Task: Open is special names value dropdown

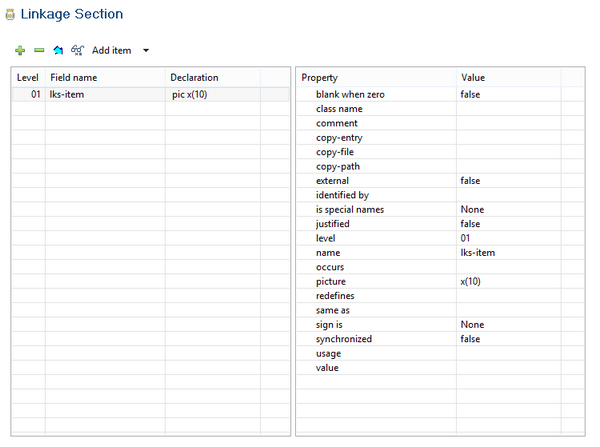Action: [x=472, y=209]
